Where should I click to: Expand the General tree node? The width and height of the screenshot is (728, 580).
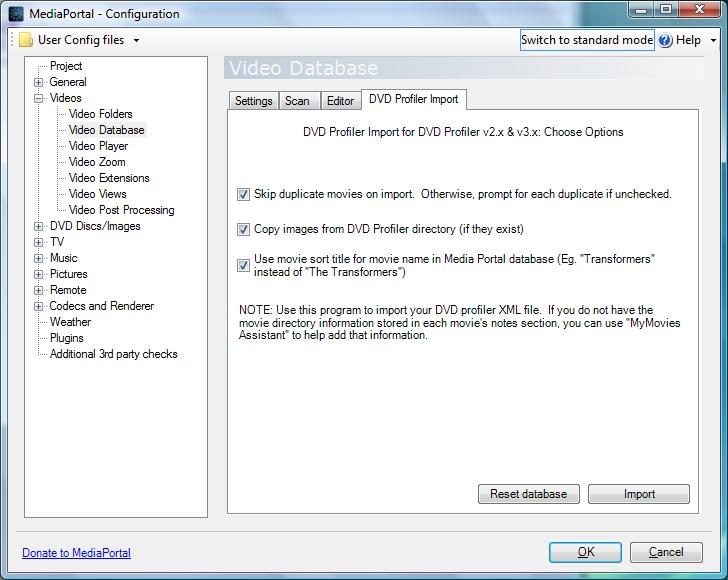[39, 82]
